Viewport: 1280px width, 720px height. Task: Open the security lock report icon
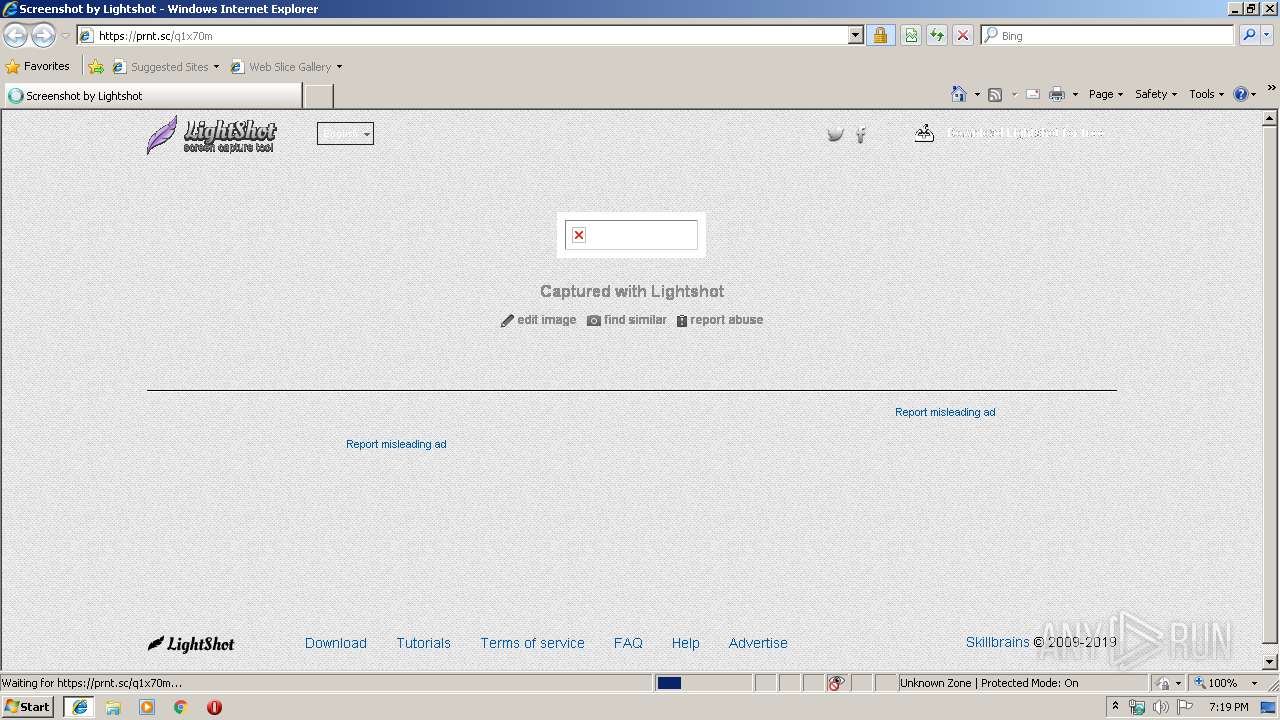[880, 35]
